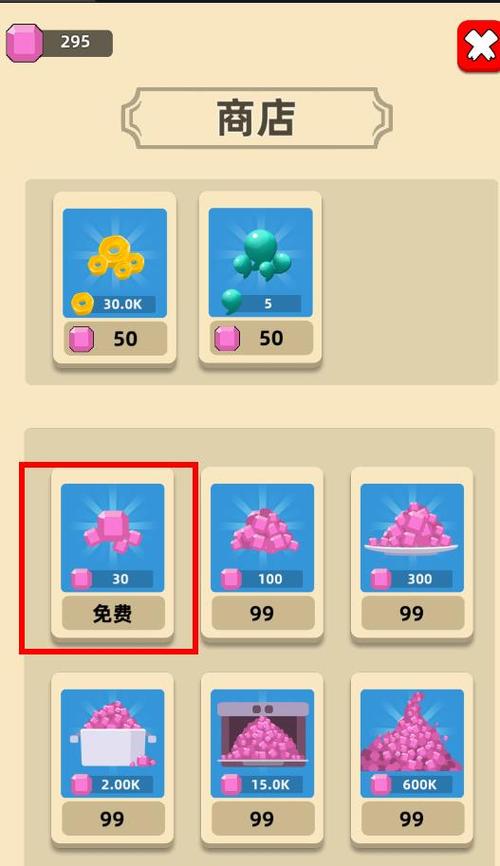Select the 100 gems pile image
The height and width of the screenshot is (866, 500).
(262, 538)
